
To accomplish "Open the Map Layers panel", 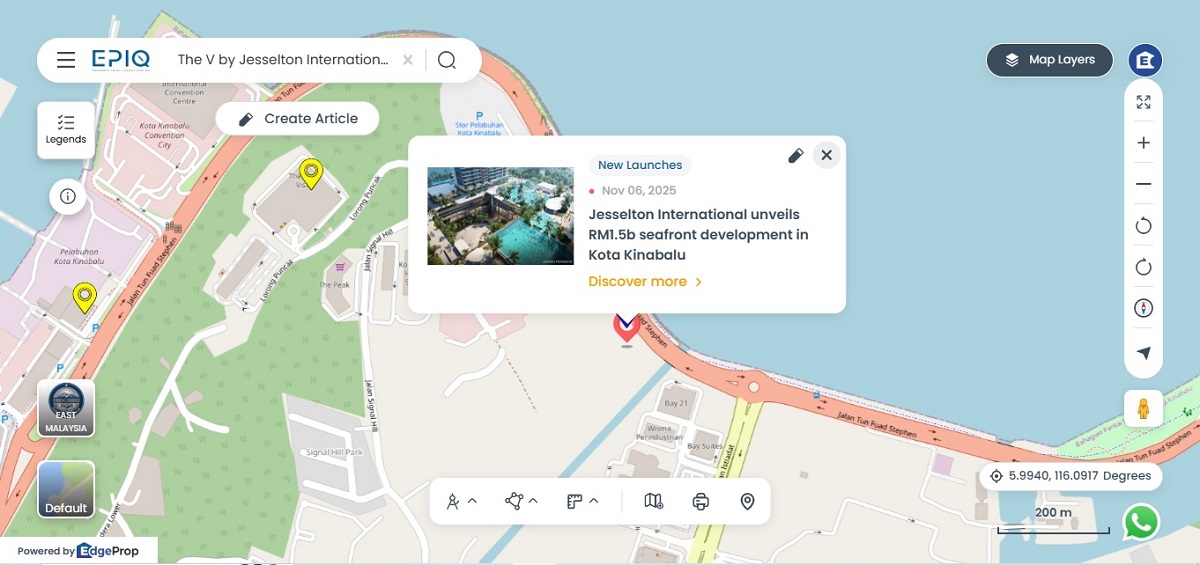I will click(x=1050, y=60).
